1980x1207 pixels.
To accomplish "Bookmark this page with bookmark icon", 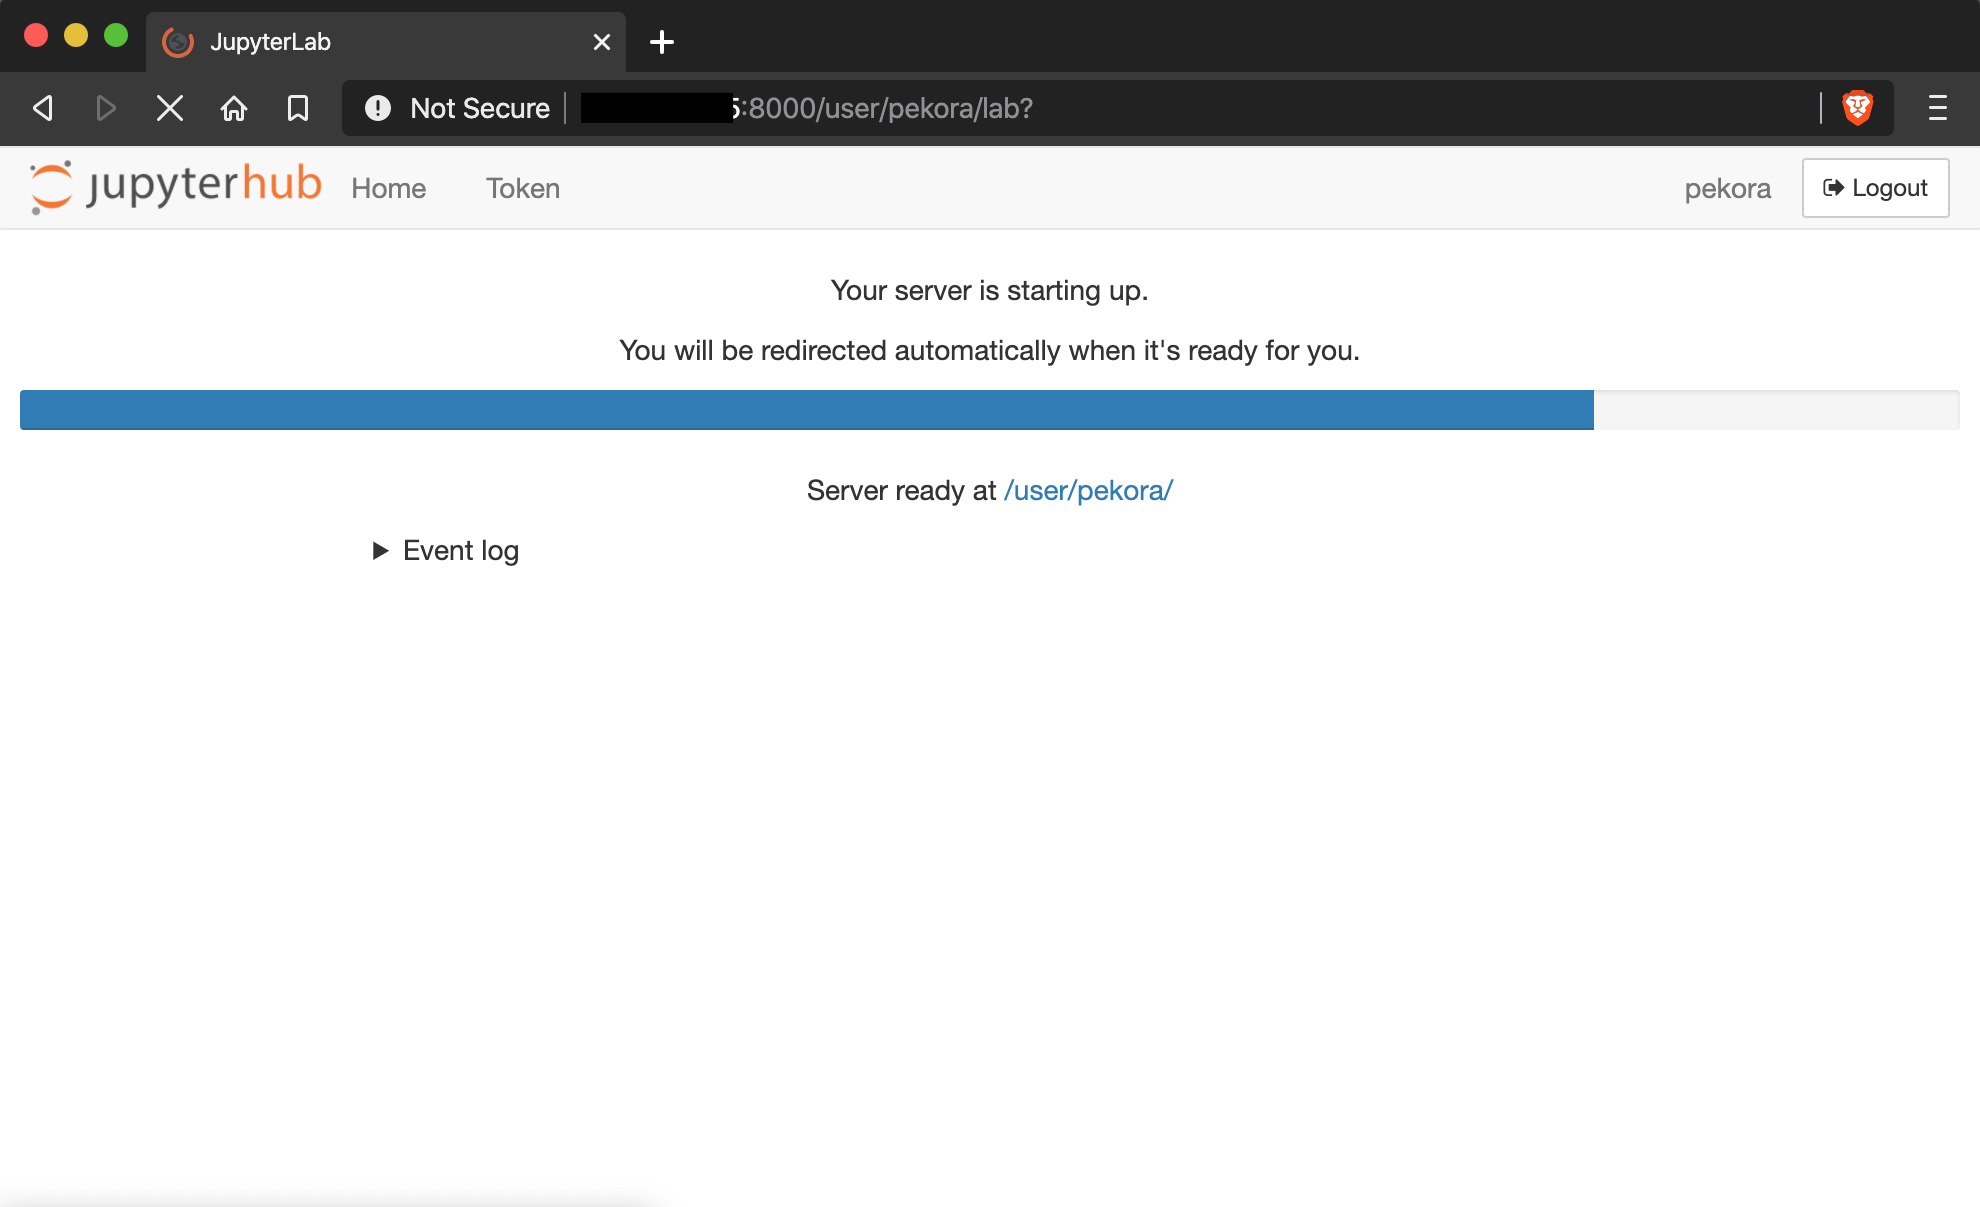I will (x=298, y=108).
